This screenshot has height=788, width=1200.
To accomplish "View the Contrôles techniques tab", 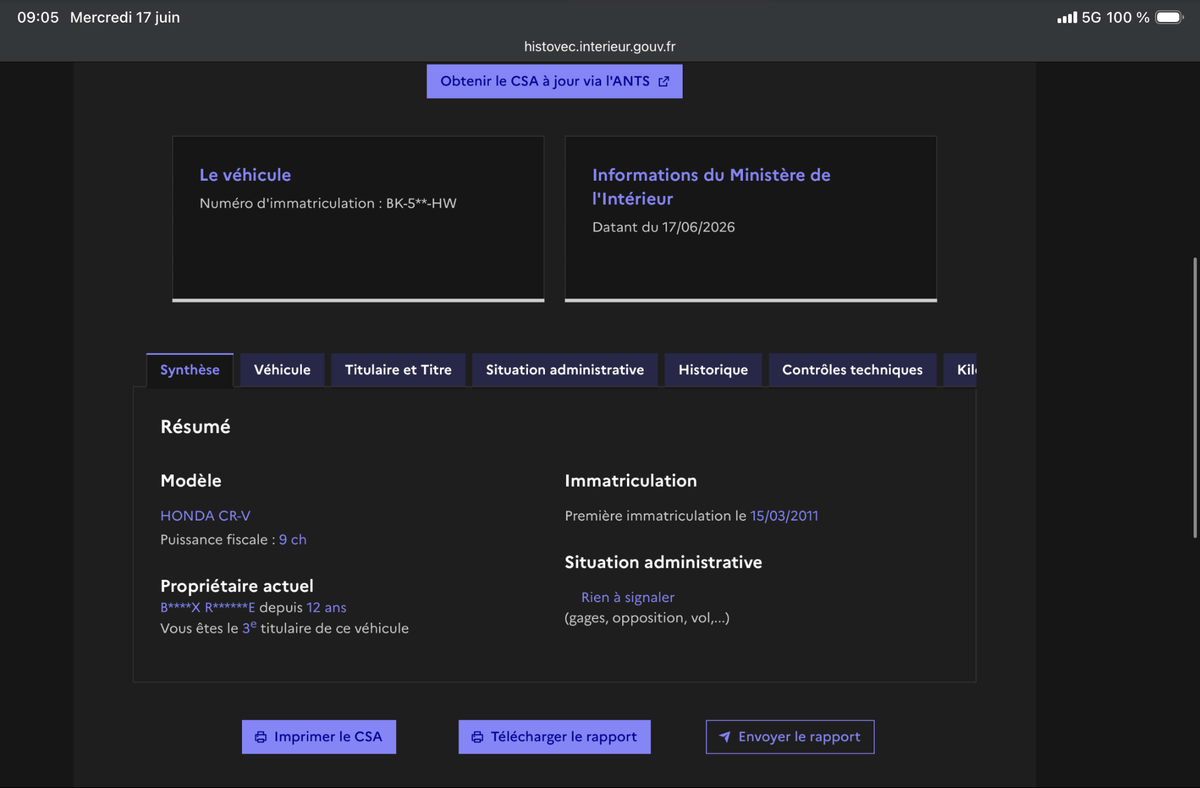I will pos(852,370).
